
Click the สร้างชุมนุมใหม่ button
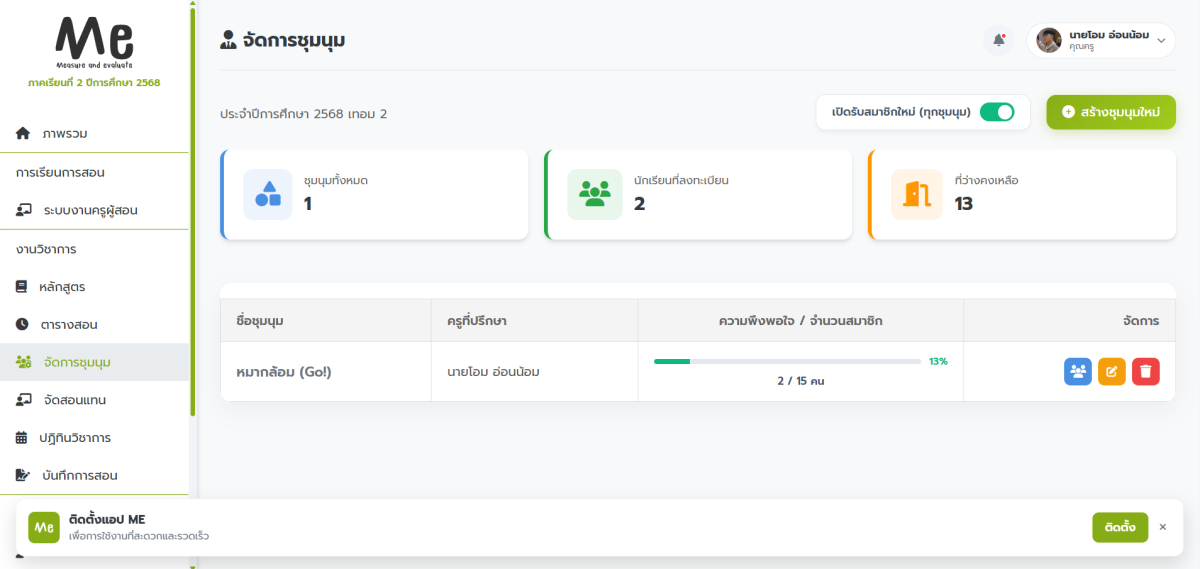[x=1111, y=113]
